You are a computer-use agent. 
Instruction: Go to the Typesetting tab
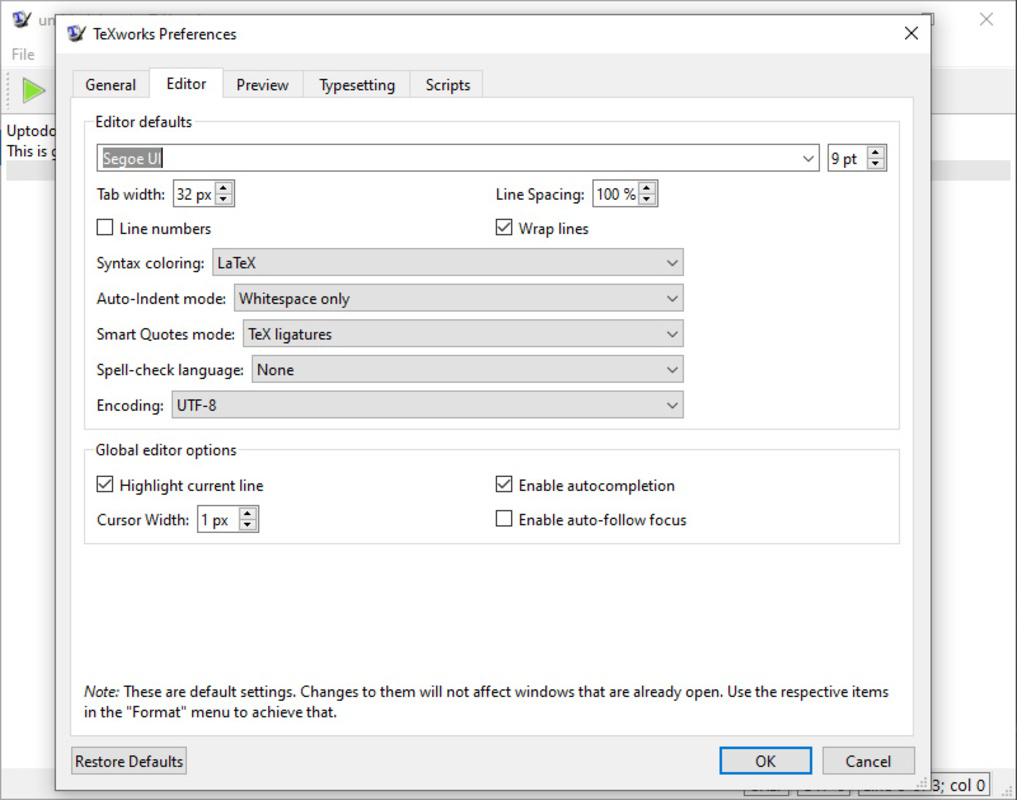click(357, 85)
